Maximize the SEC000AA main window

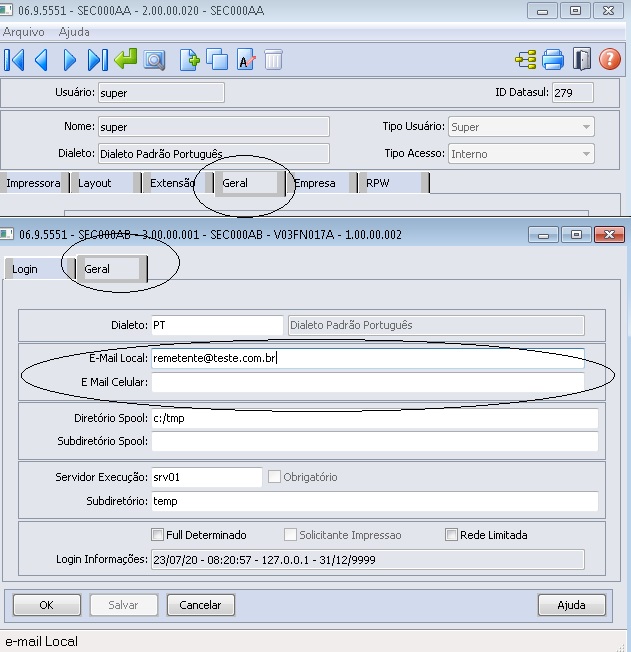pos(576,10)
